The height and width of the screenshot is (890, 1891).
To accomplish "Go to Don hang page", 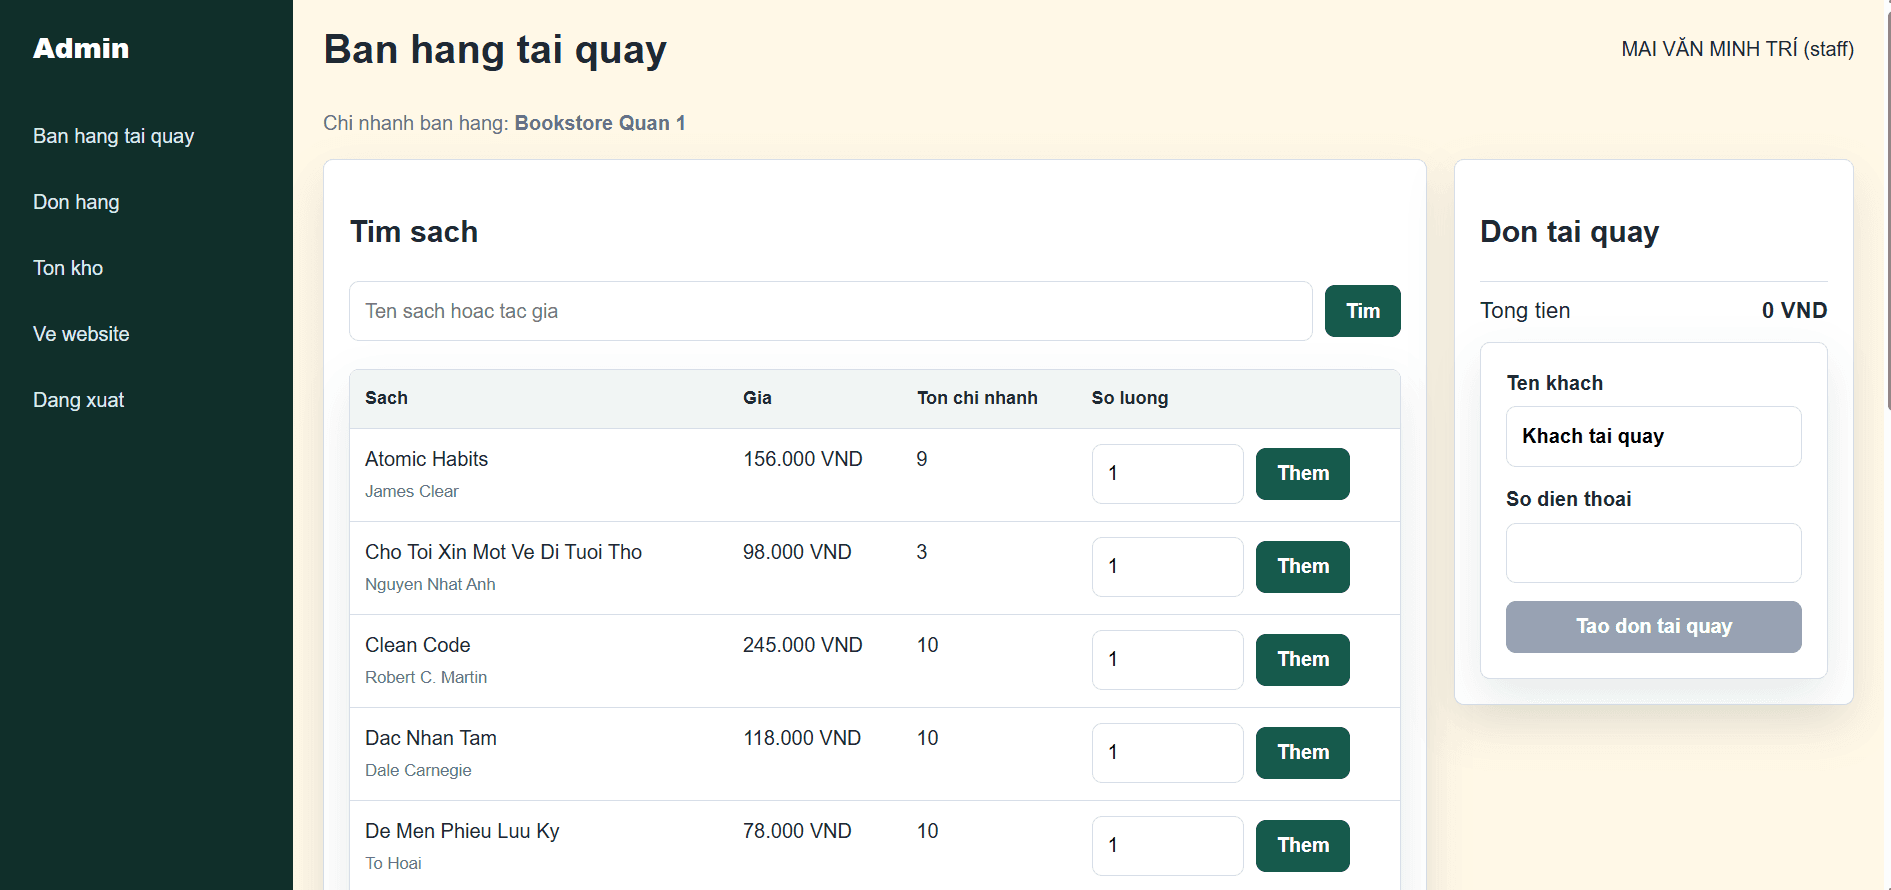I will click(x=76, y=202).
